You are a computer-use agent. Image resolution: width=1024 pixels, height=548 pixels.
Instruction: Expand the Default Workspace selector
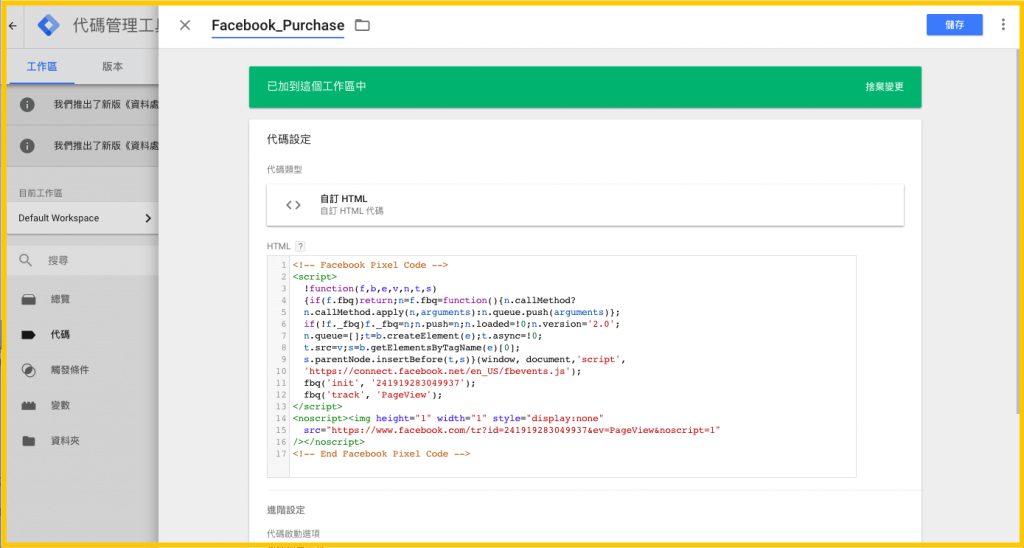(83, 218)
